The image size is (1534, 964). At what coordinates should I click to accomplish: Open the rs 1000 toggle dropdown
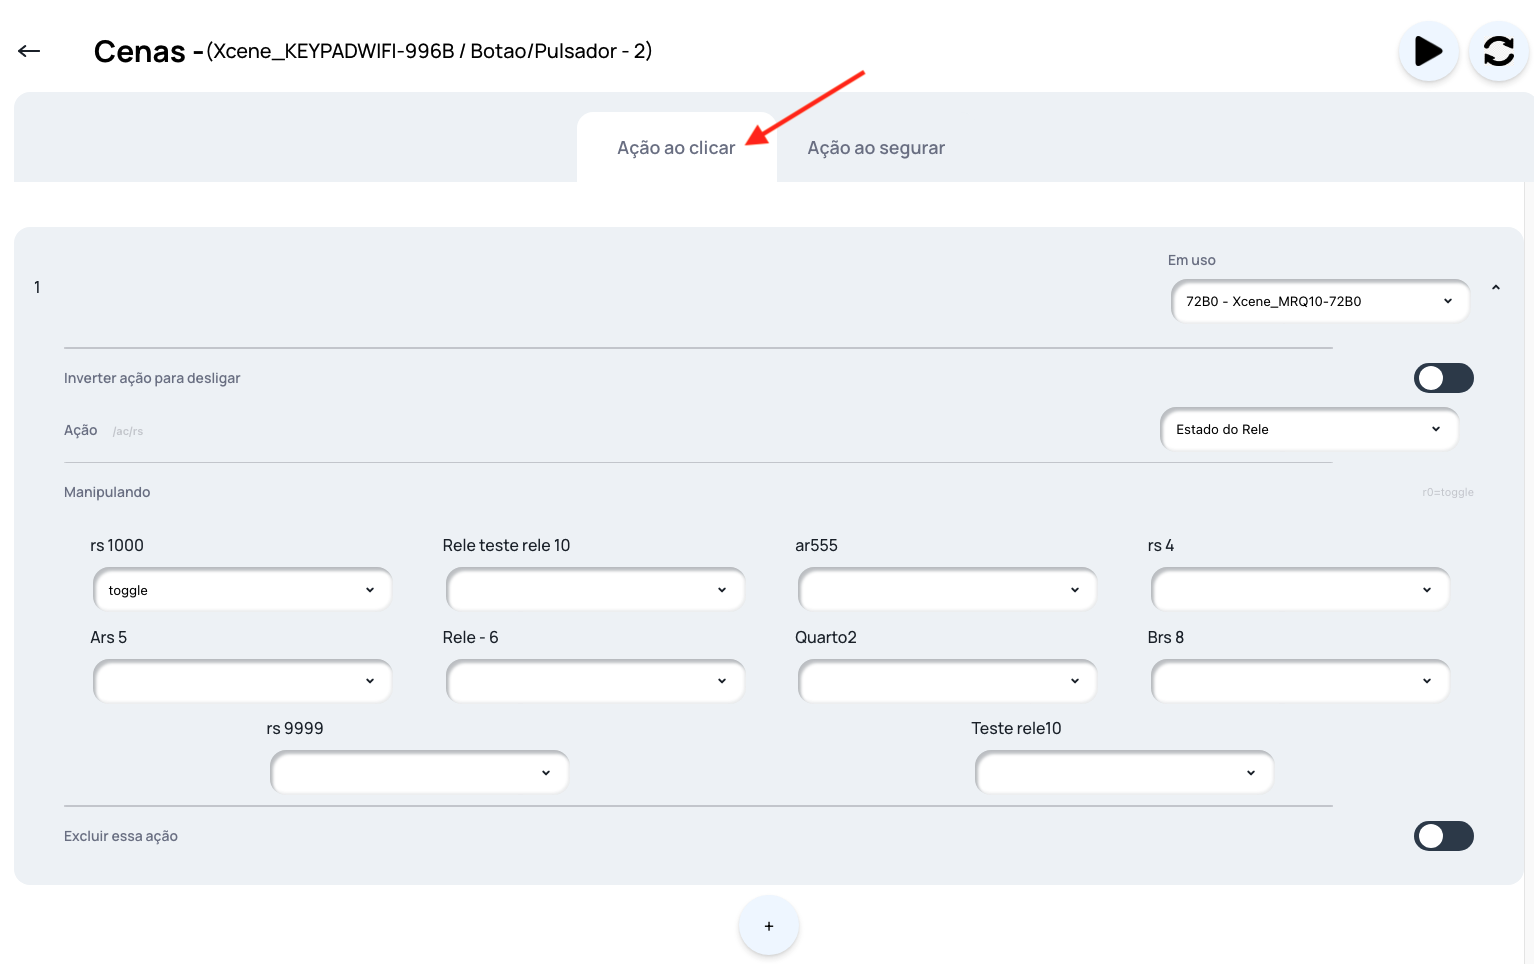[242, 590]
